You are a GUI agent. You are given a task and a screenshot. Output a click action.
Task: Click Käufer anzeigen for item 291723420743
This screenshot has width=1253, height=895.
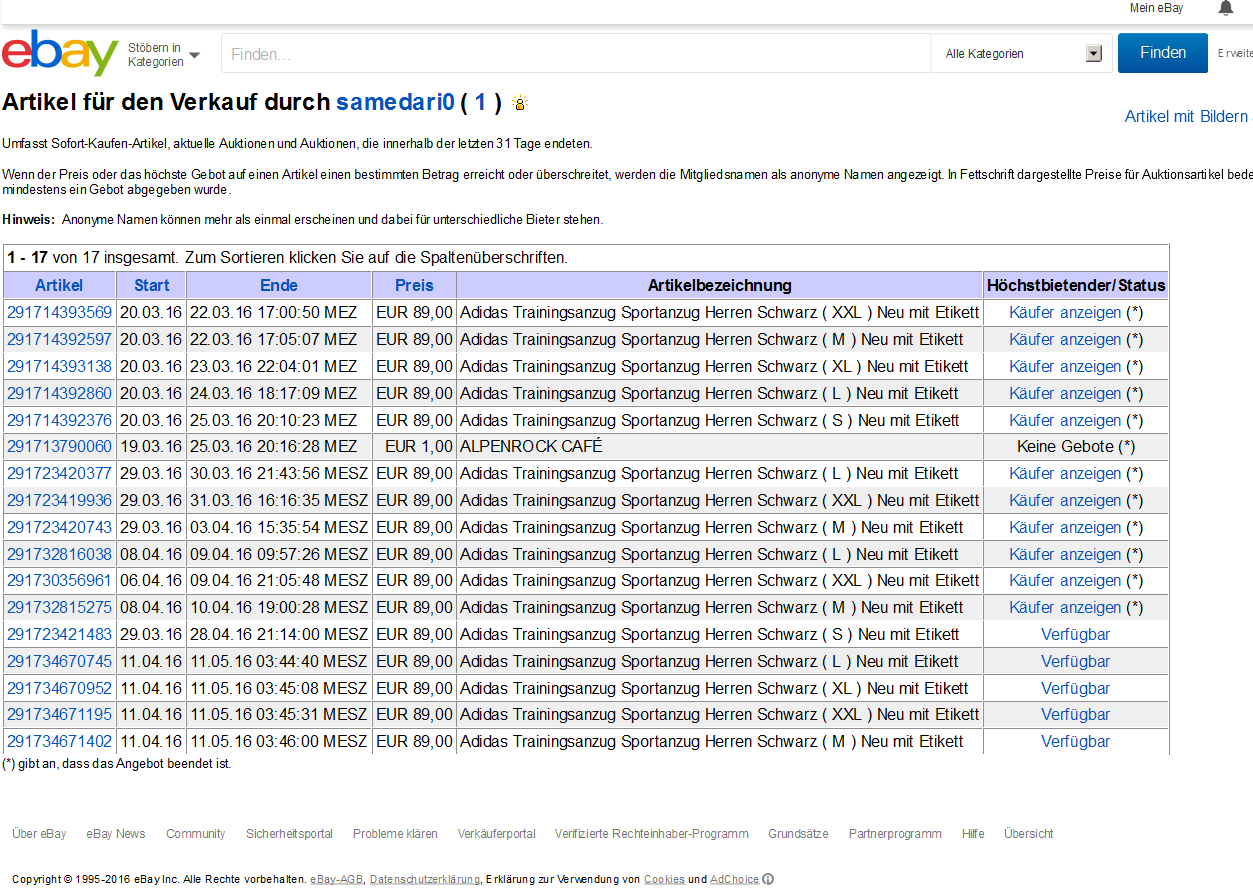point(1065,527)
